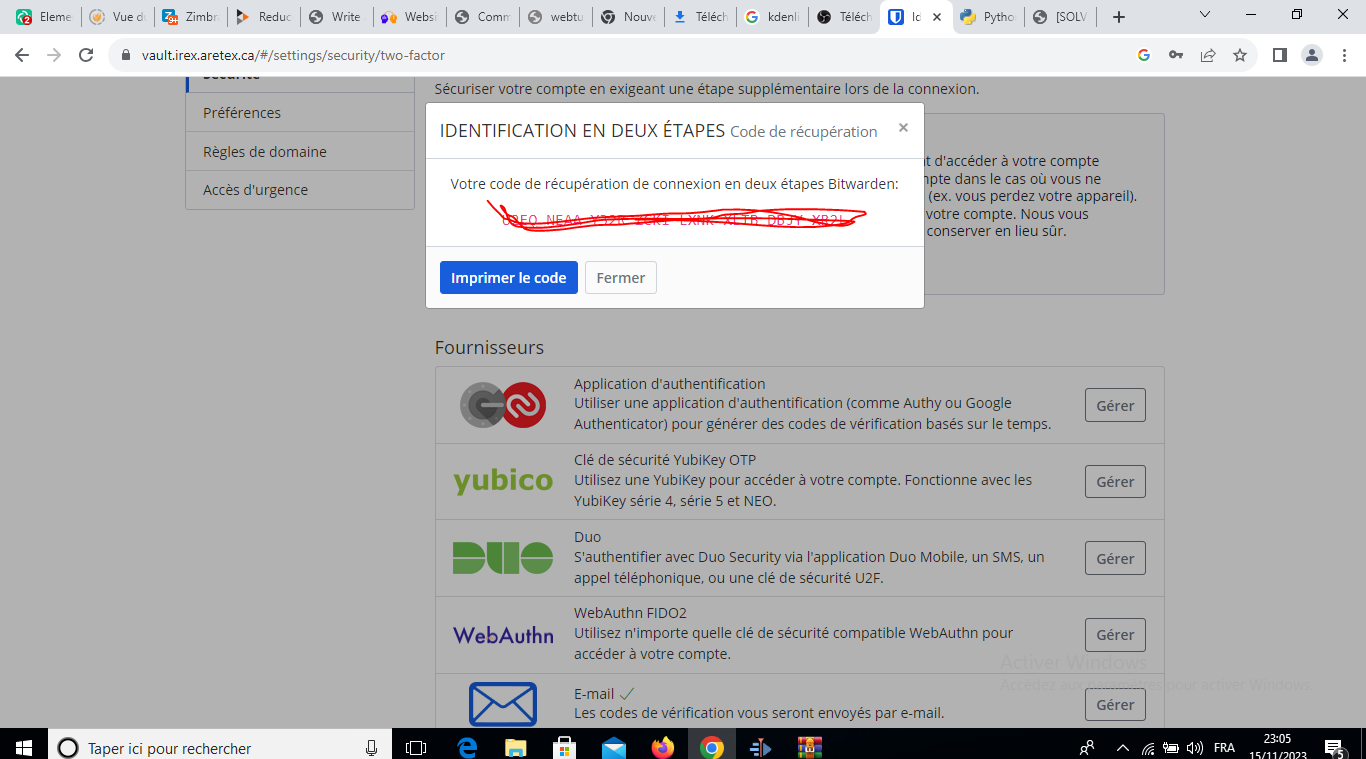This screenshot has width=1366, height=759.
Task: Click Gérer for the E-mail provider
Action: (x=1115, y=704)
